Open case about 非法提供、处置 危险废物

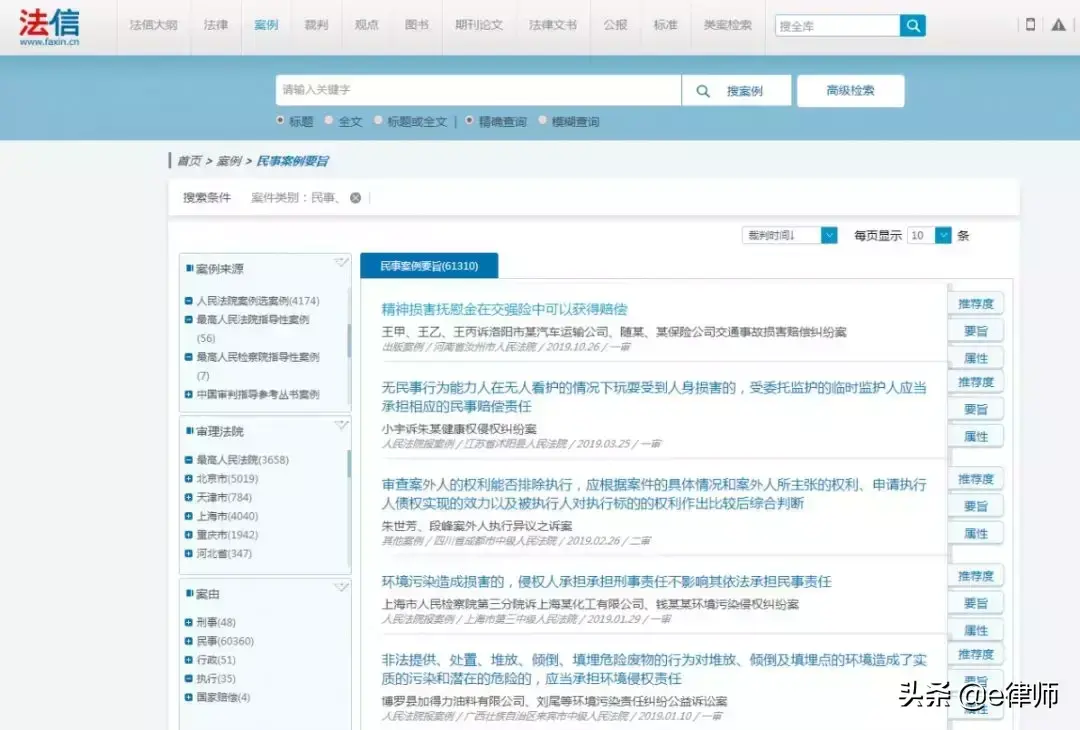[654, 669]
